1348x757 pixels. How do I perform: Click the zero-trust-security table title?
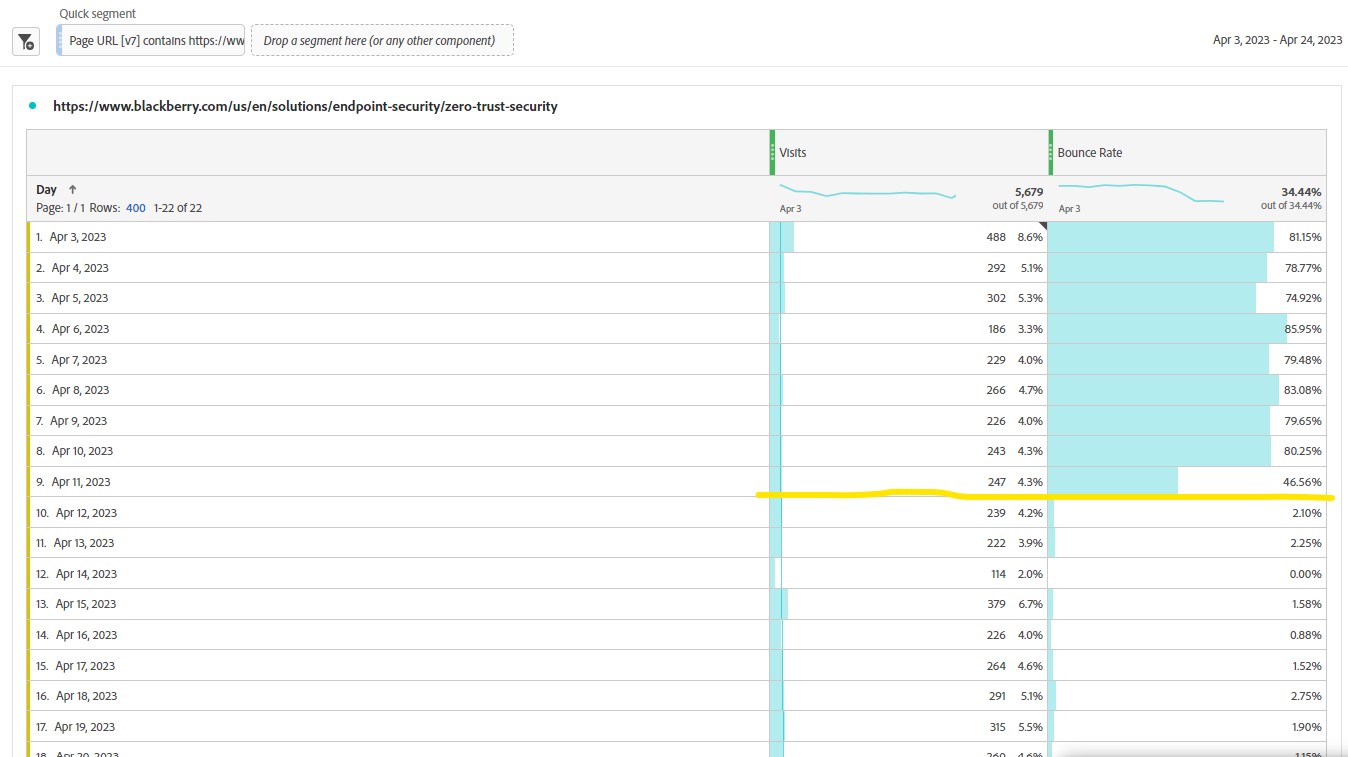[x=305, y=106]
